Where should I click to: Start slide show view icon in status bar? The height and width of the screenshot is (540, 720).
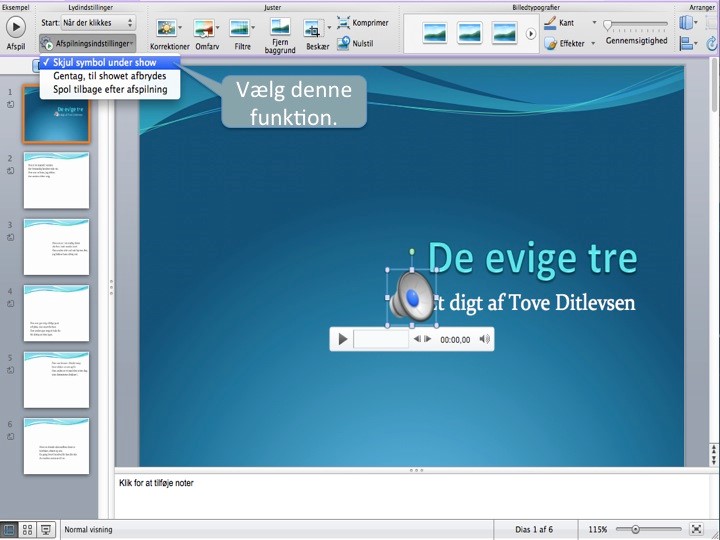(45, 529)
